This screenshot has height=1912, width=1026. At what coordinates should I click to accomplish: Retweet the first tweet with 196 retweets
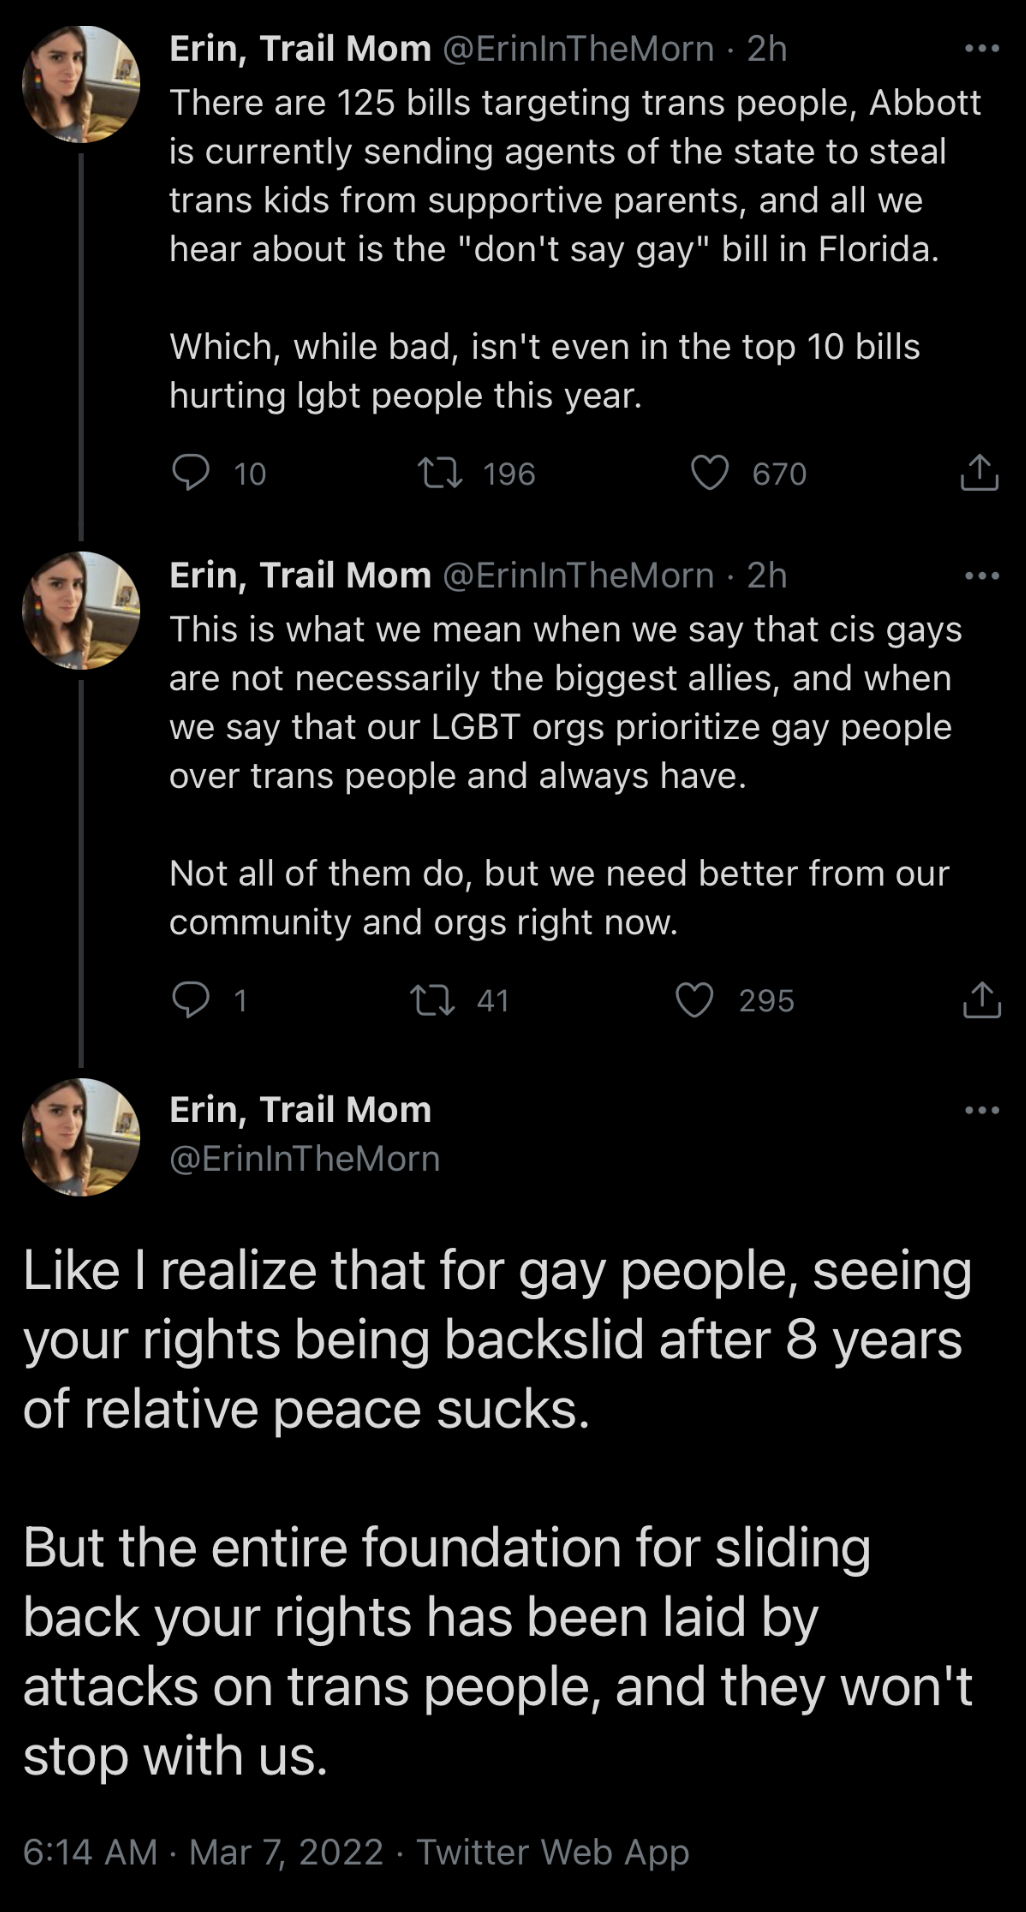pyautogui.click(x=440, y=472)
